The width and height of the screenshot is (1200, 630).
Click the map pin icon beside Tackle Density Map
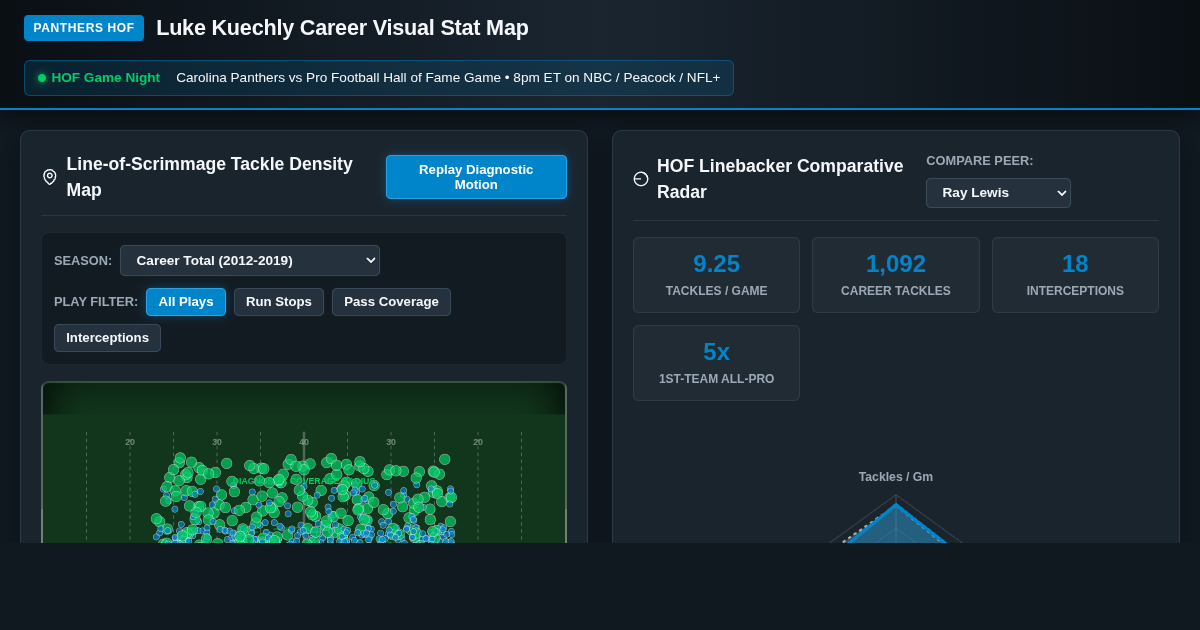pyautogui.click(x=50, y=177)
